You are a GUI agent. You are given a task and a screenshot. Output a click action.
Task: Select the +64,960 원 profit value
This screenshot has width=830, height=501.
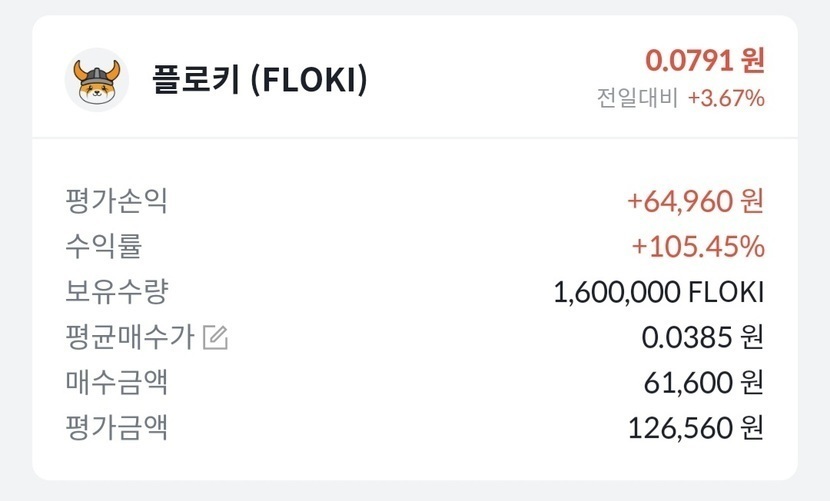pos(695,201)
